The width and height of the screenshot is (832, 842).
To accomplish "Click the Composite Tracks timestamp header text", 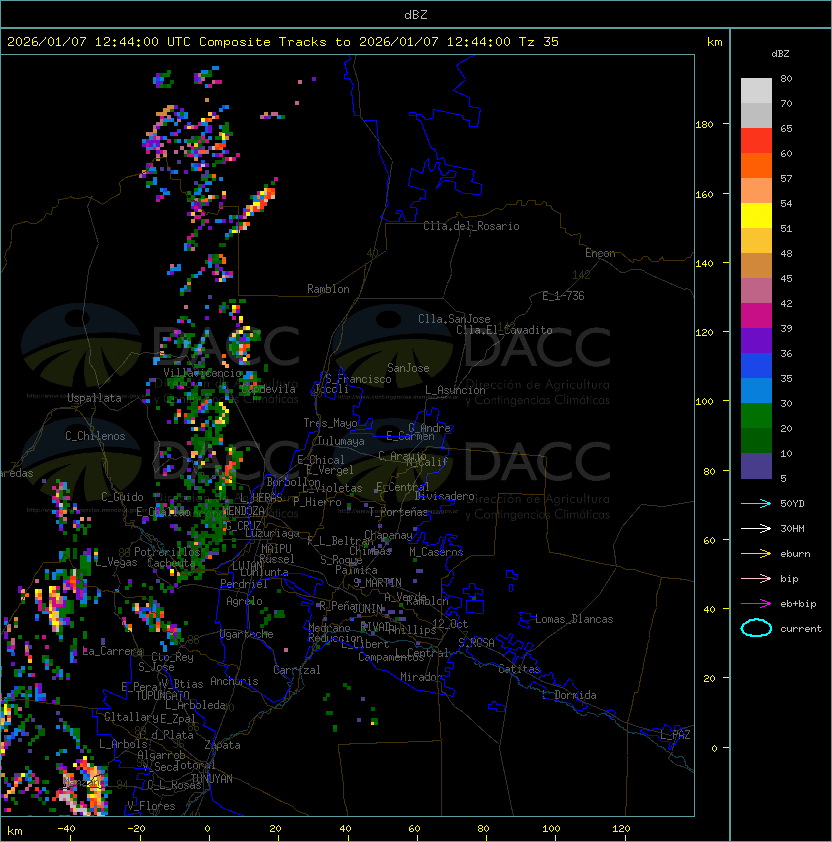I will 283,42.
